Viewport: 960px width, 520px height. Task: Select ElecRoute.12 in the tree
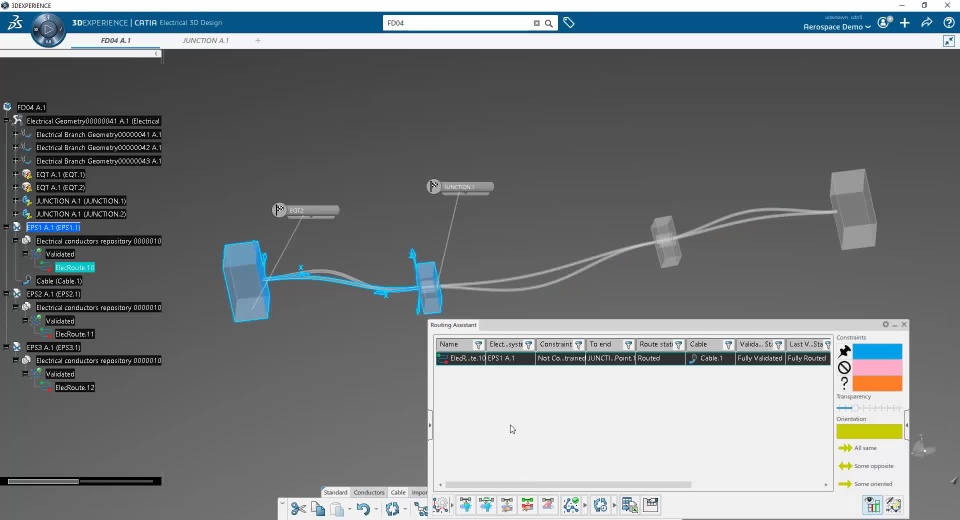pyautogui.click(x=75, y=388)
